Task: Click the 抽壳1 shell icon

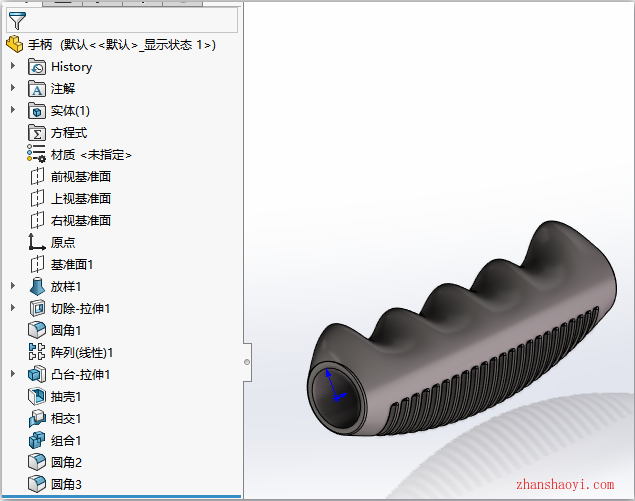Action: click(x=37, y=396)
